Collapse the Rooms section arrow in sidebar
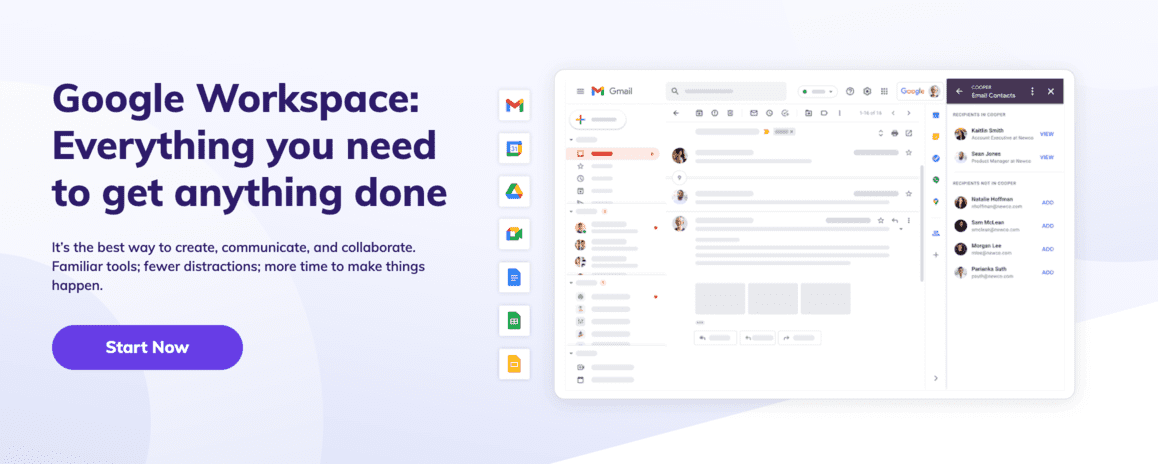The width and height of the screenshot is (1158, 464). 571,283
